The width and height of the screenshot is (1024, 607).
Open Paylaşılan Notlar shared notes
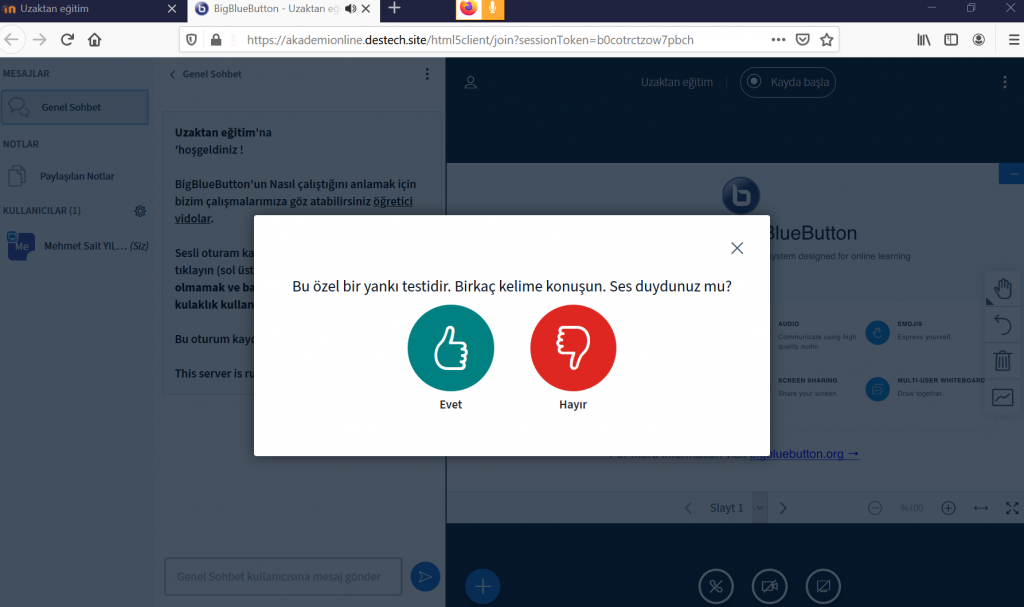[x=75, y=176]
